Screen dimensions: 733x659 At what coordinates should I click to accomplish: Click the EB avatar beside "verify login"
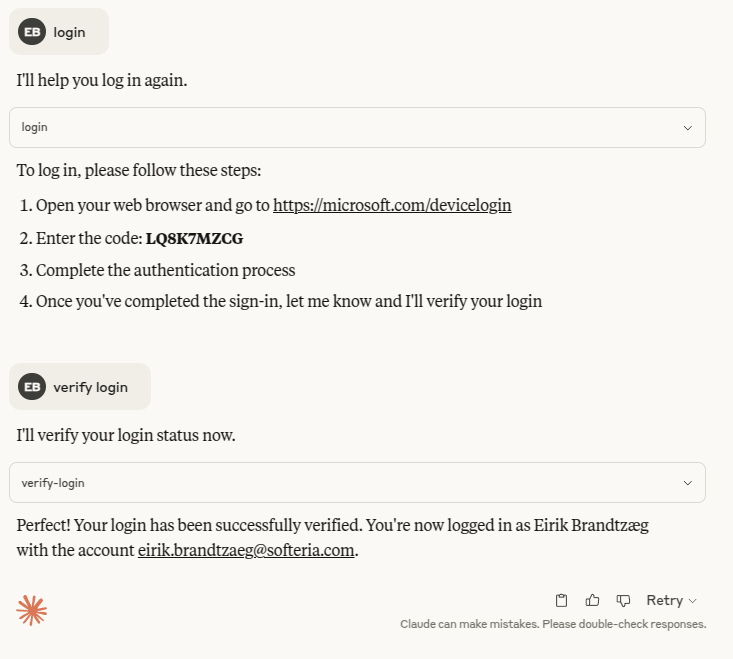pos(32,387)
